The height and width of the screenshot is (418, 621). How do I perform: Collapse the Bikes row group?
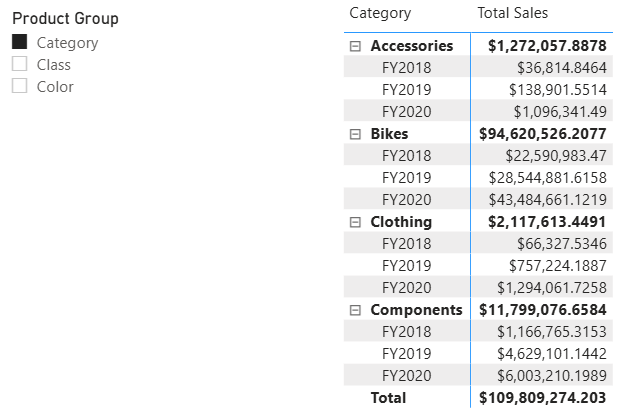[355, 134]
